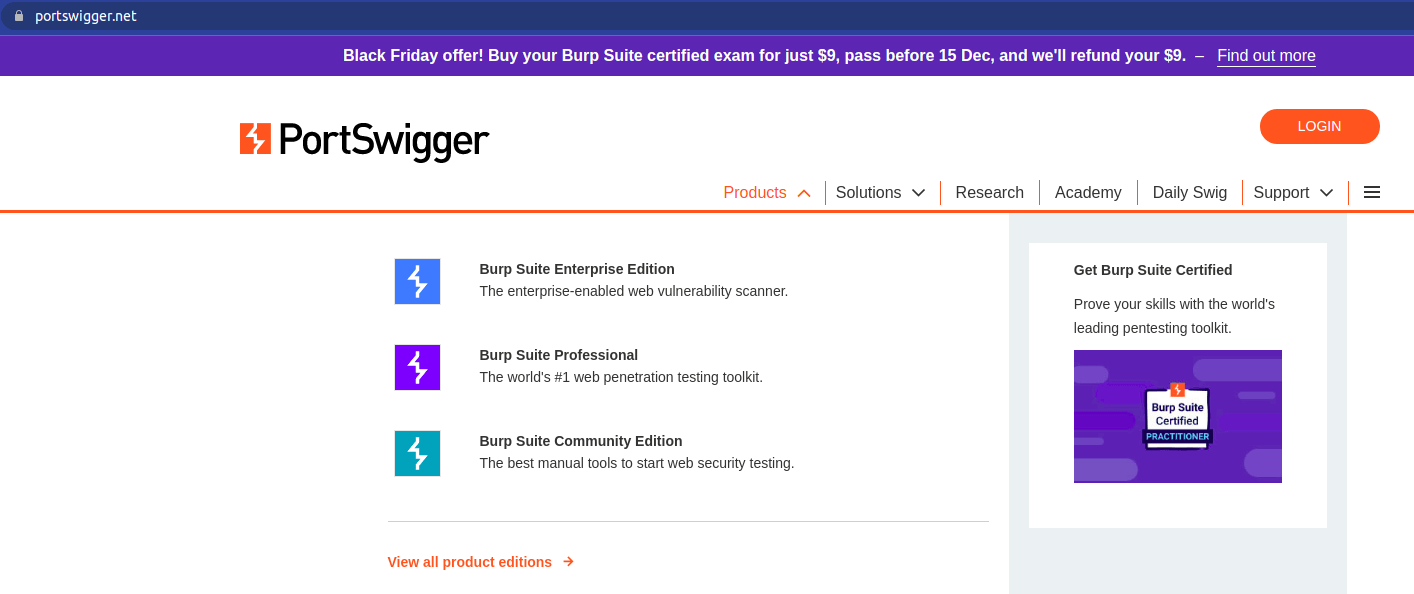Click the Burp Suite Certified Practitioner badge image
1414x594 pixels.
(1177, 416)
